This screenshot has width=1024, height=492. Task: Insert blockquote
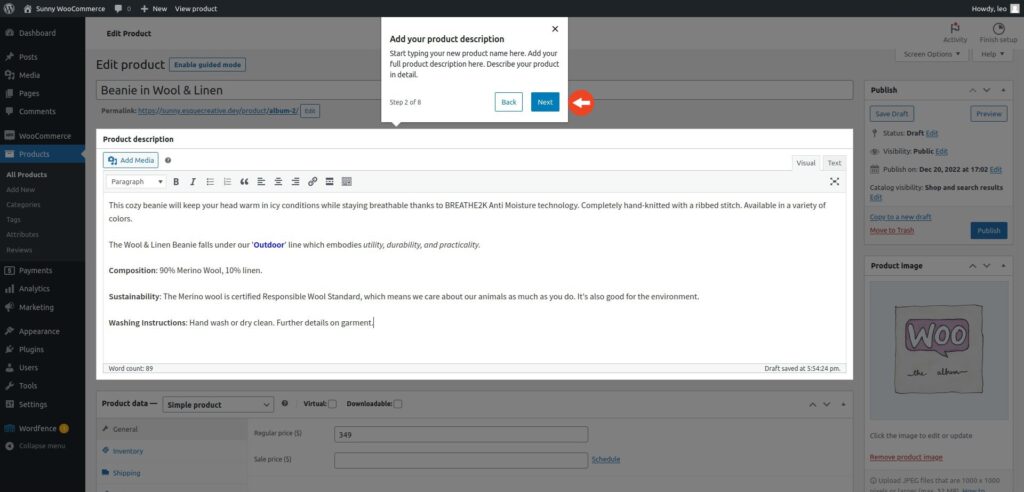tap(244, 182)
